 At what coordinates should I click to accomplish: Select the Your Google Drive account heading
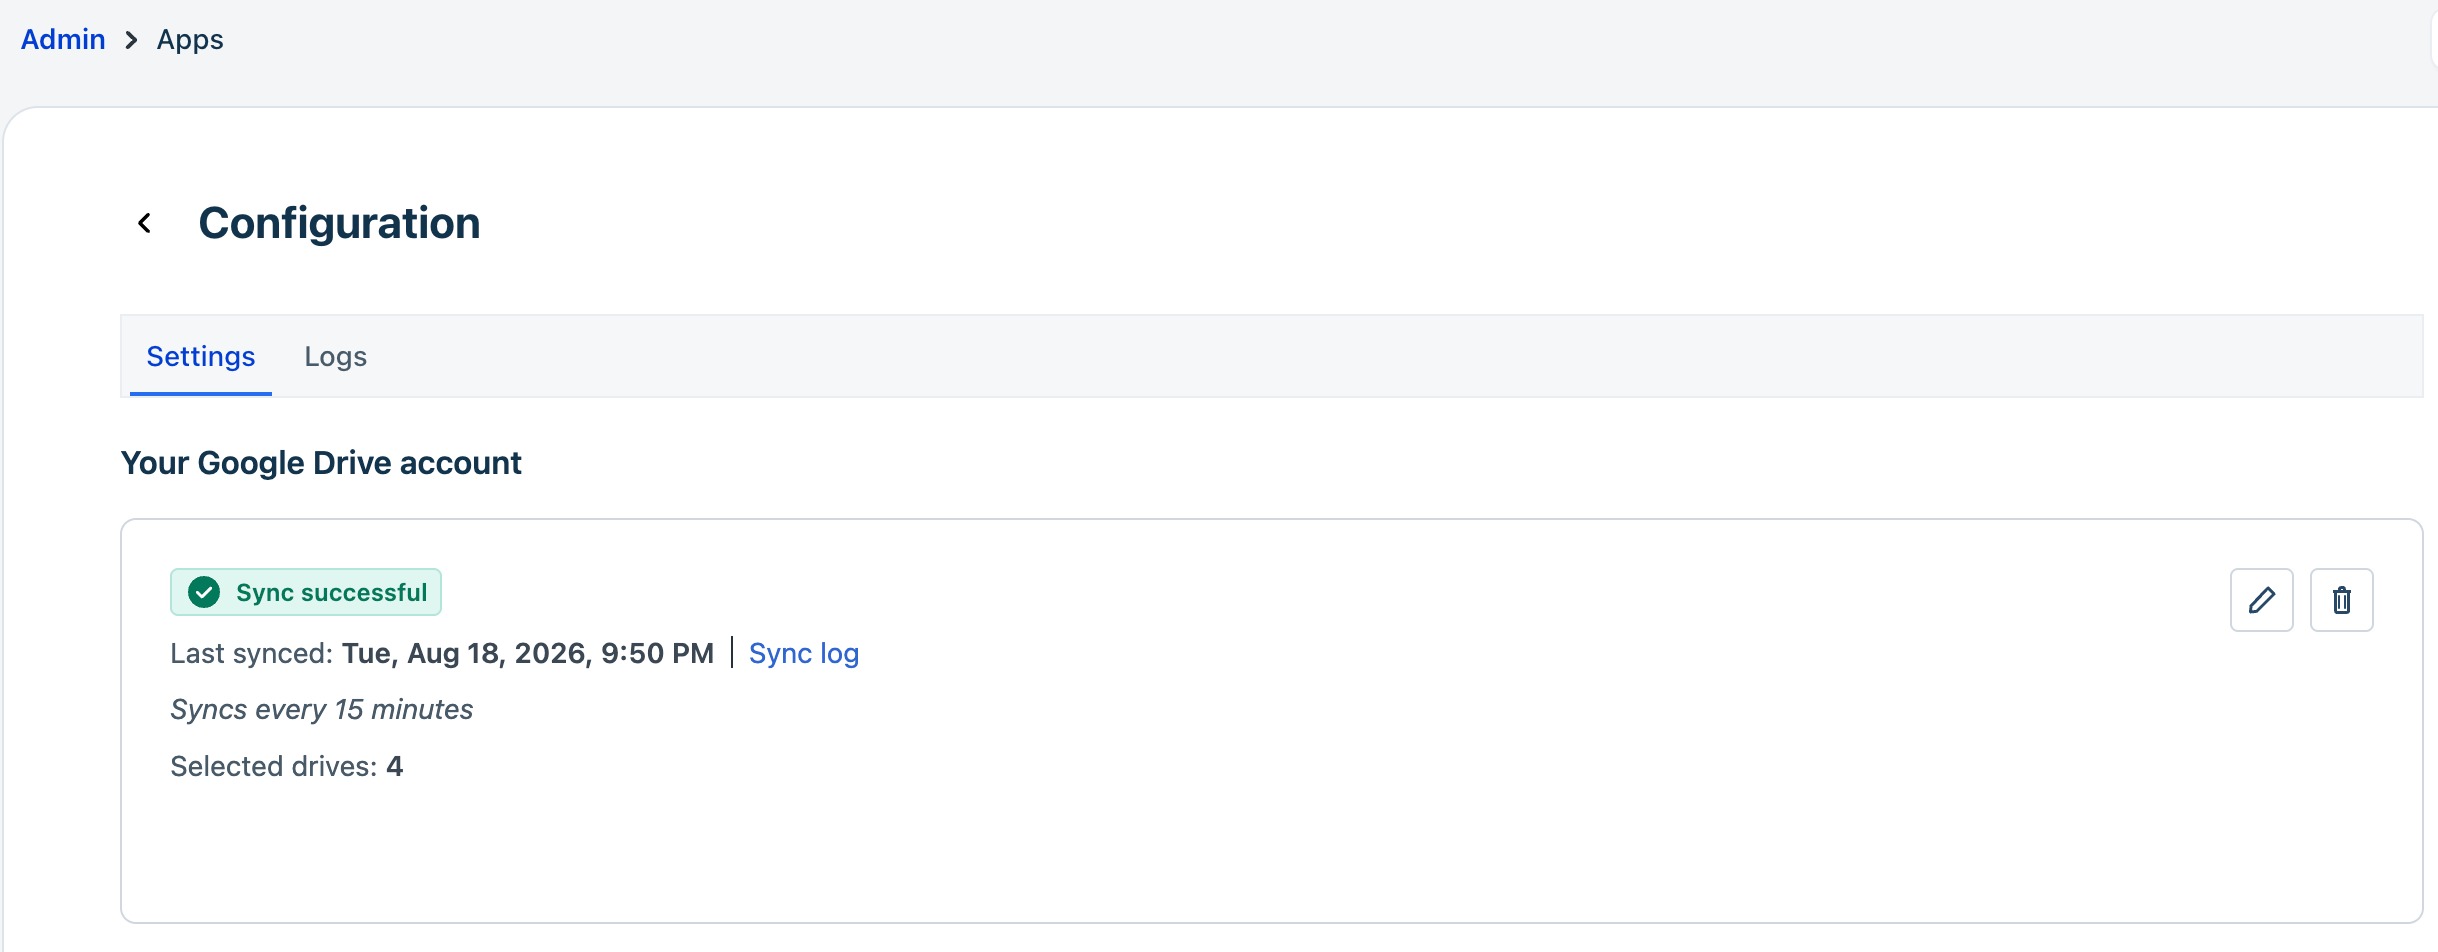coord(321,463)
